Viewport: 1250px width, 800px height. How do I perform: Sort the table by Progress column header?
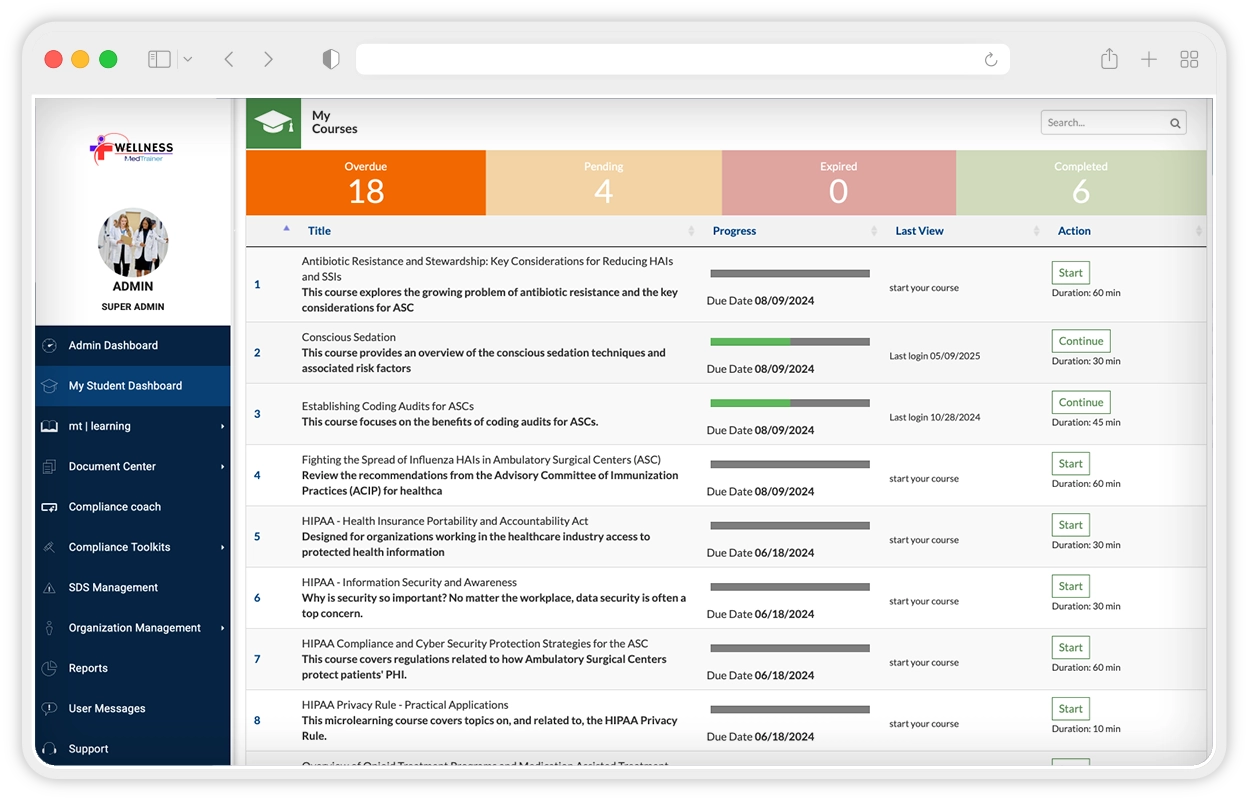pyautogui.click(x=734, y=231)
